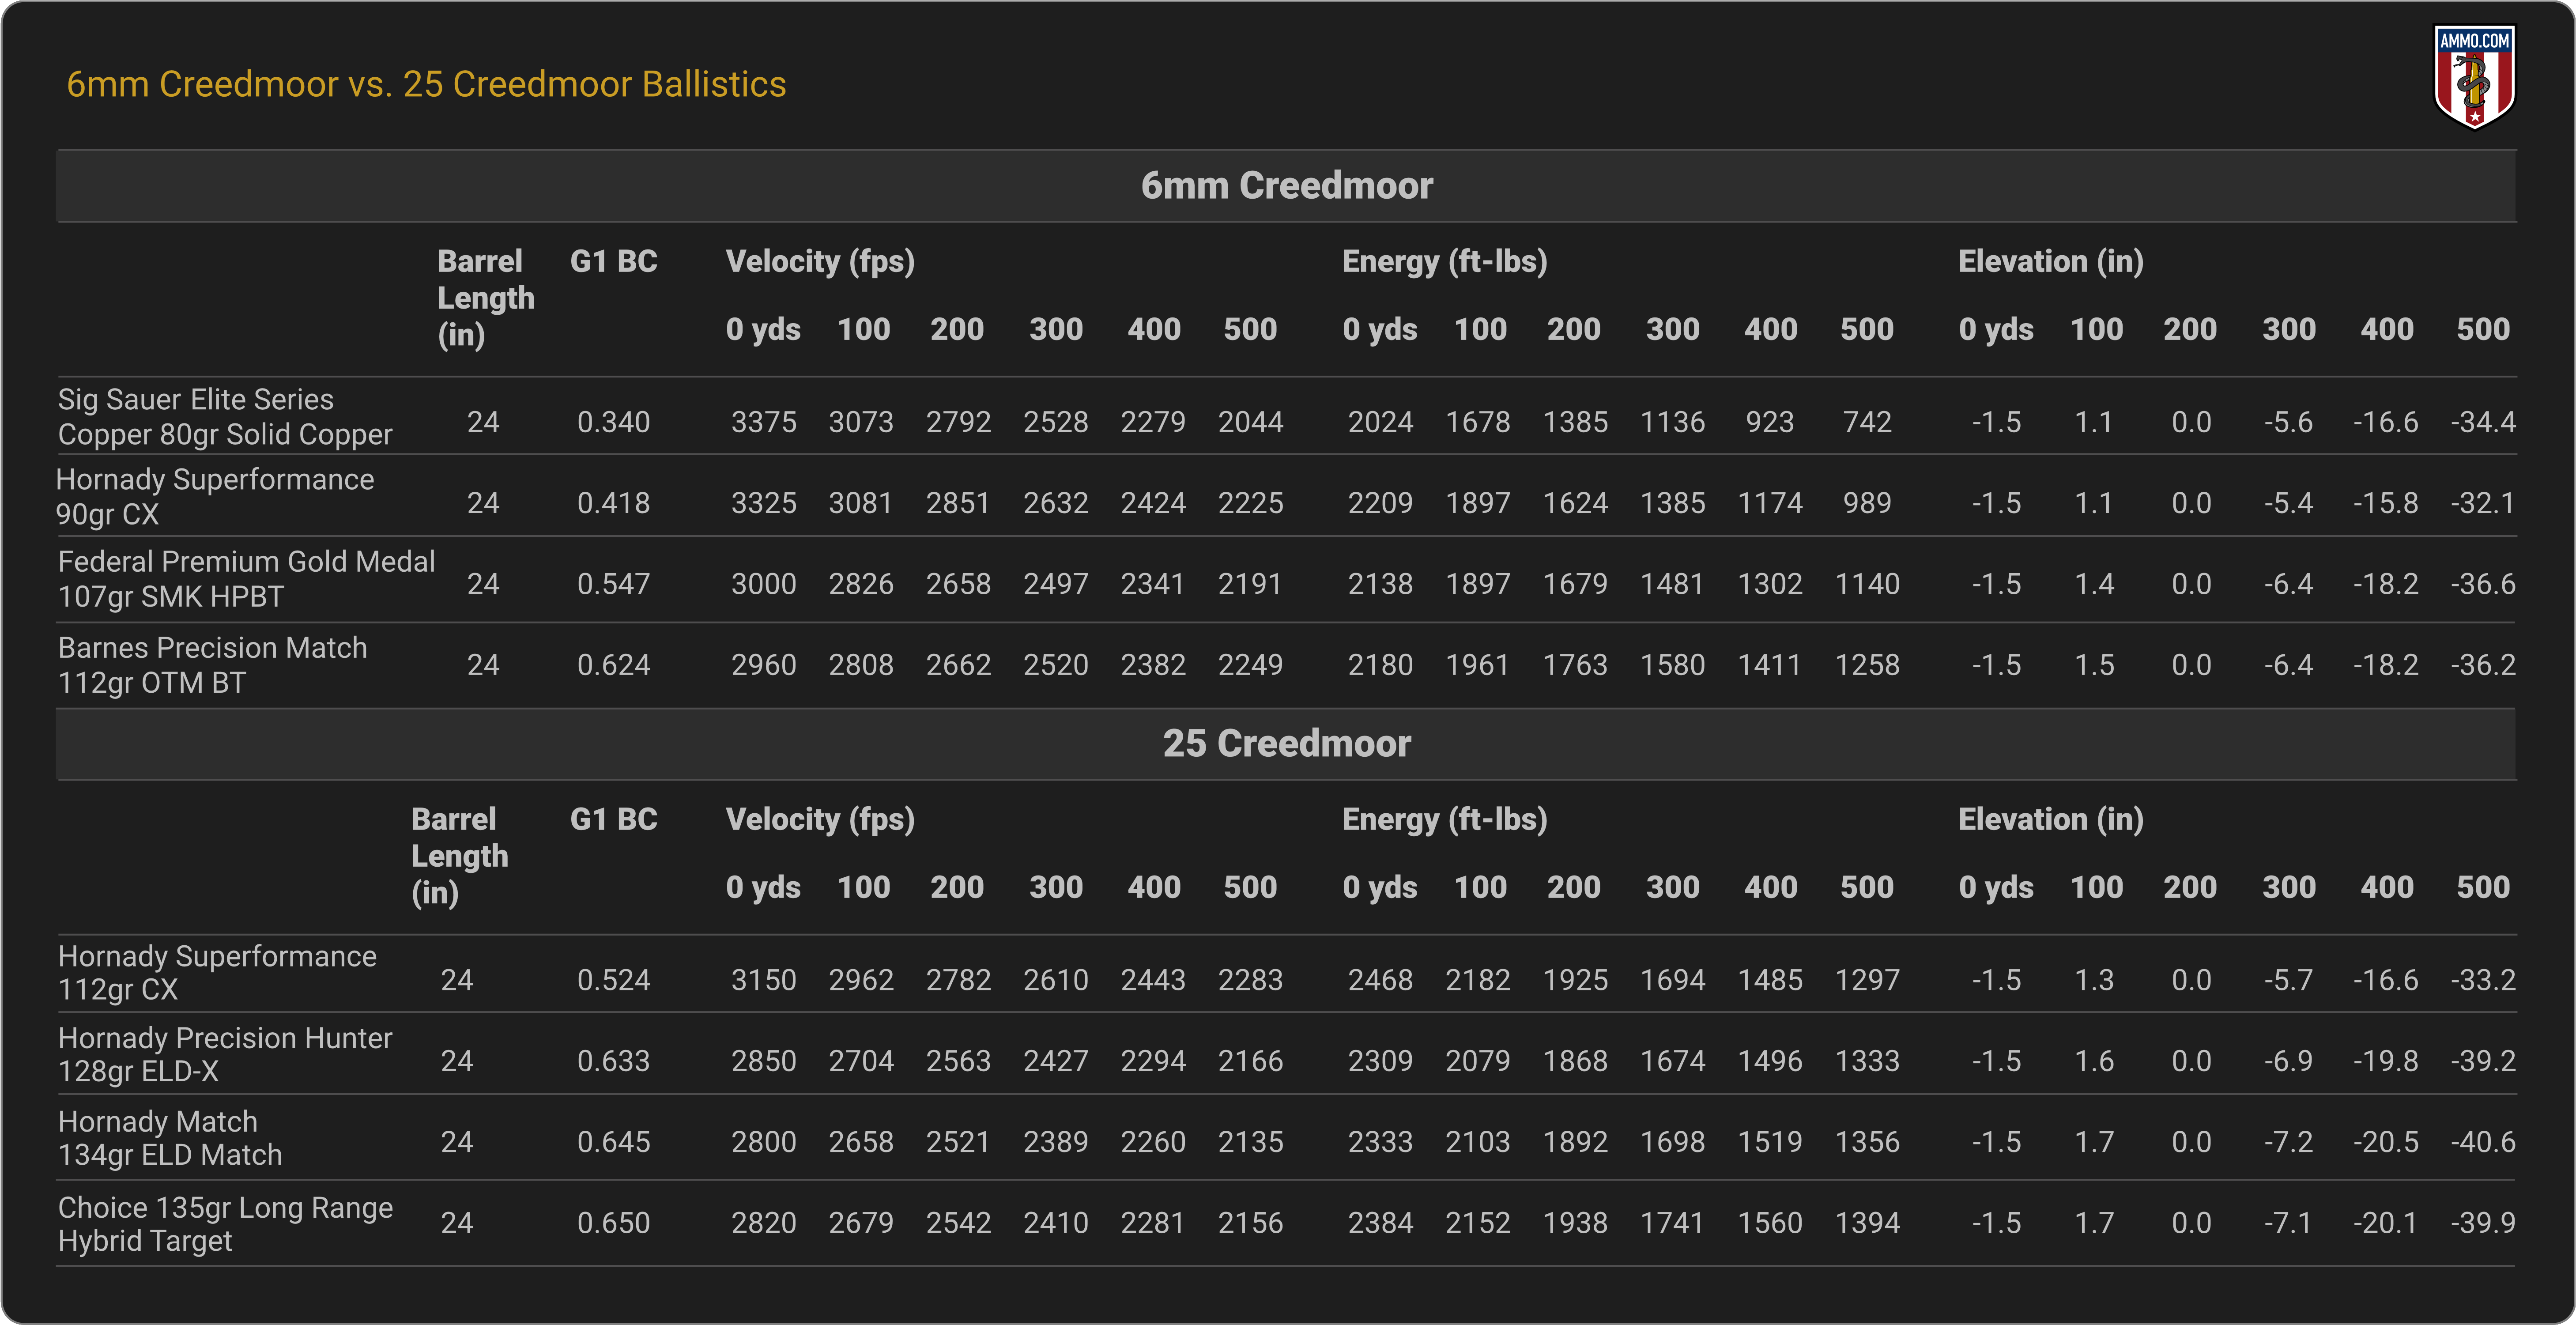Click 'Hornady Match 134gr ELD Match' row name
The image size is (2576, 1325).
tap(170, 1138)
